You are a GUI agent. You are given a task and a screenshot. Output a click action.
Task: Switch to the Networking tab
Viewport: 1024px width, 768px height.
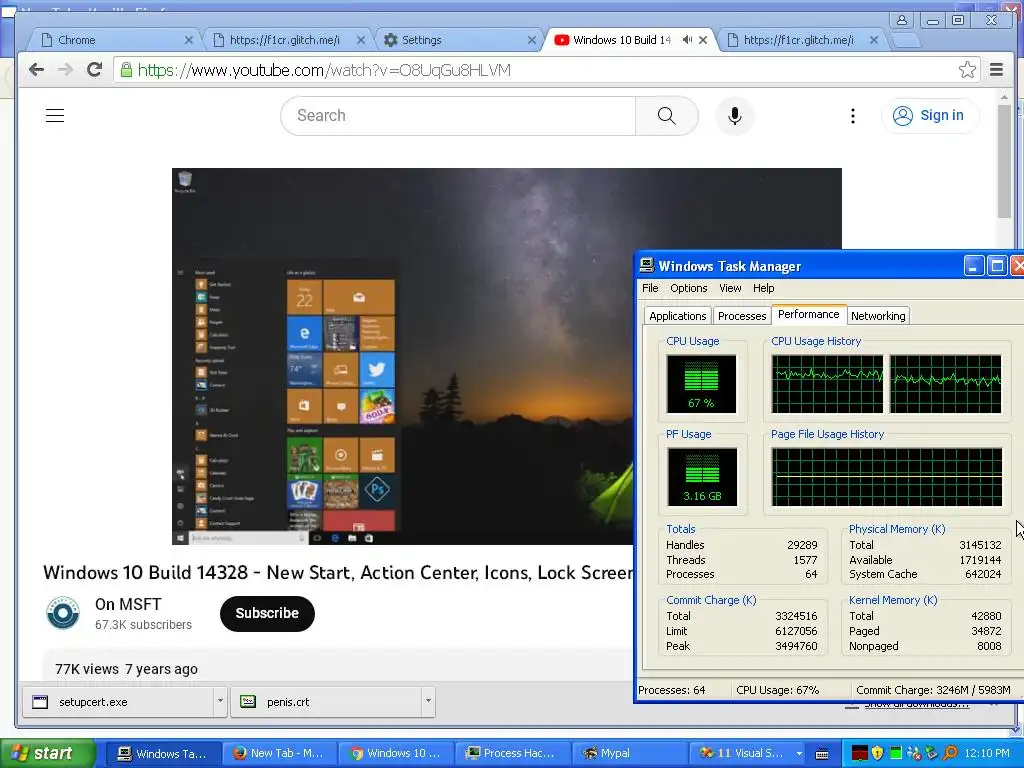click(878, 316)
